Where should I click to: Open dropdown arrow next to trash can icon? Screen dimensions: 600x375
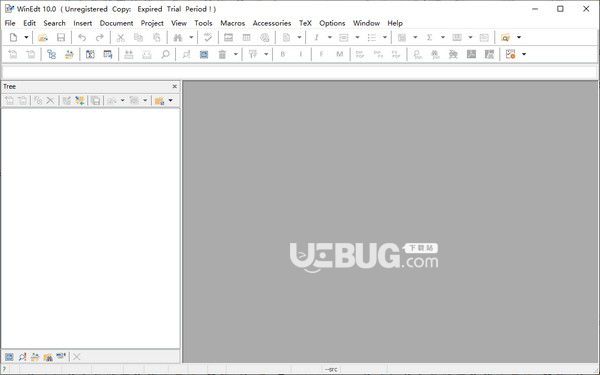(x=236, y=54)
